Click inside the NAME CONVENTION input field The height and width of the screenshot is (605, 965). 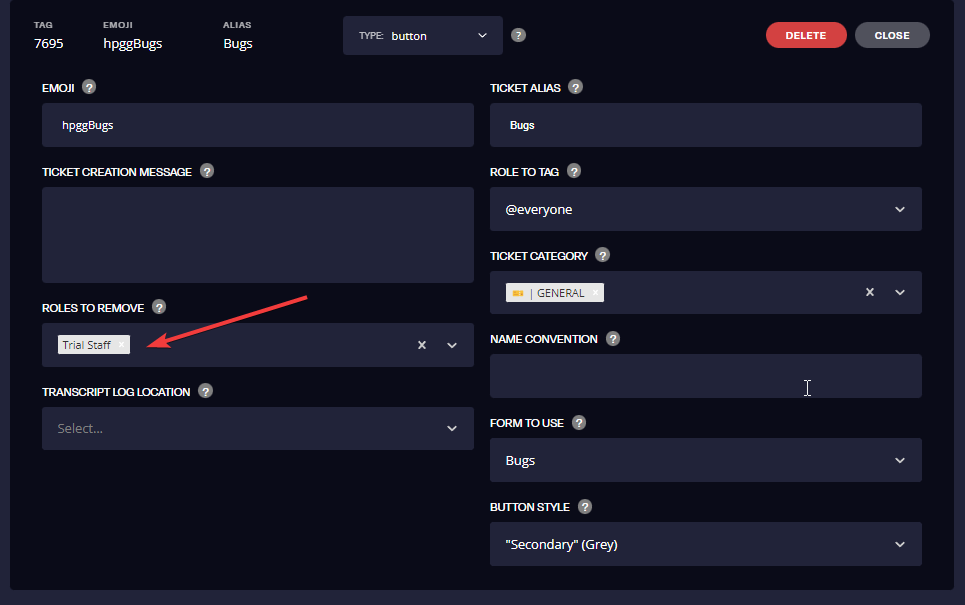point(706,376)
